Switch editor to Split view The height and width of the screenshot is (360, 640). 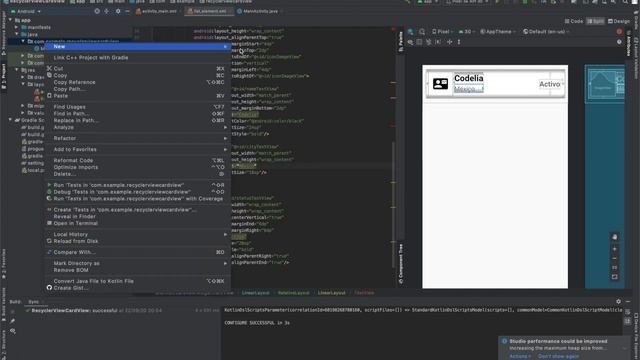point(596,21)
